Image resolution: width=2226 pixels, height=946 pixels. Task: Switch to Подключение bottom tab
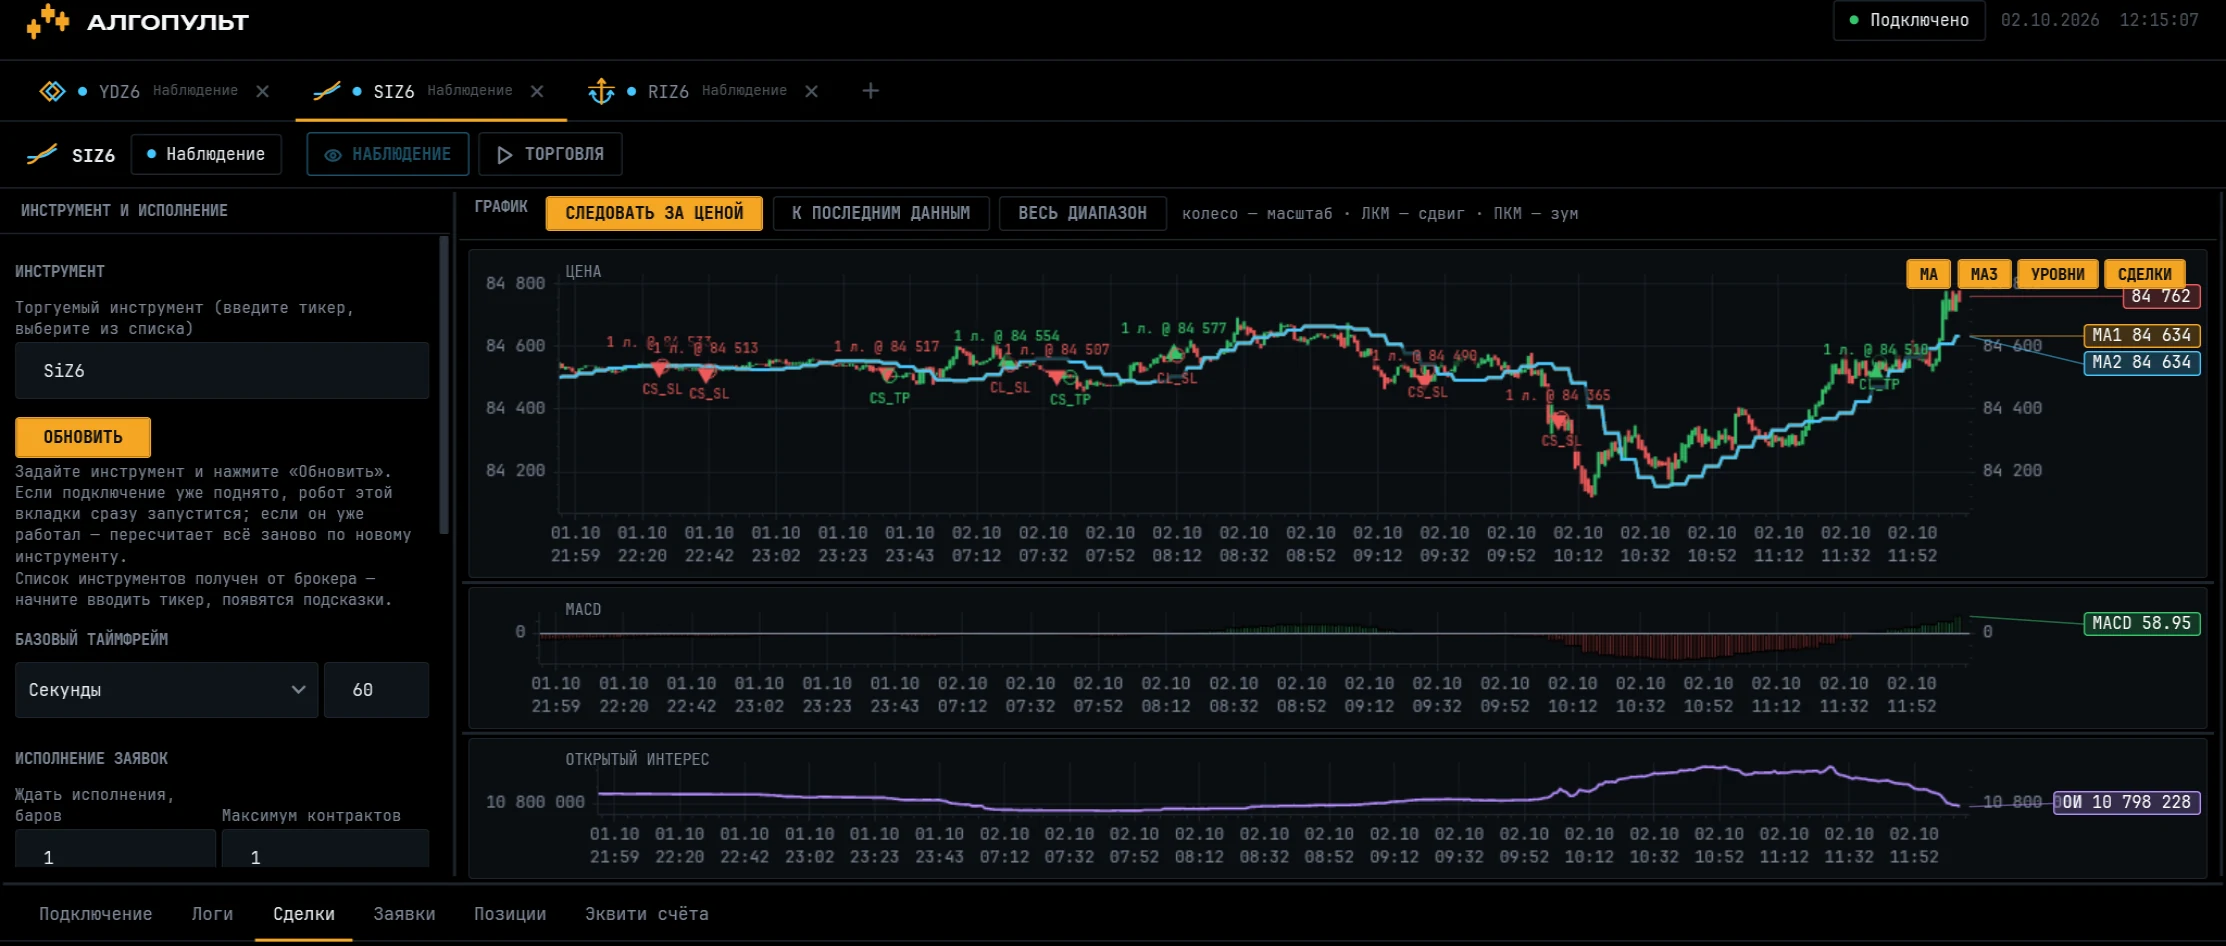tap(96, 914)
